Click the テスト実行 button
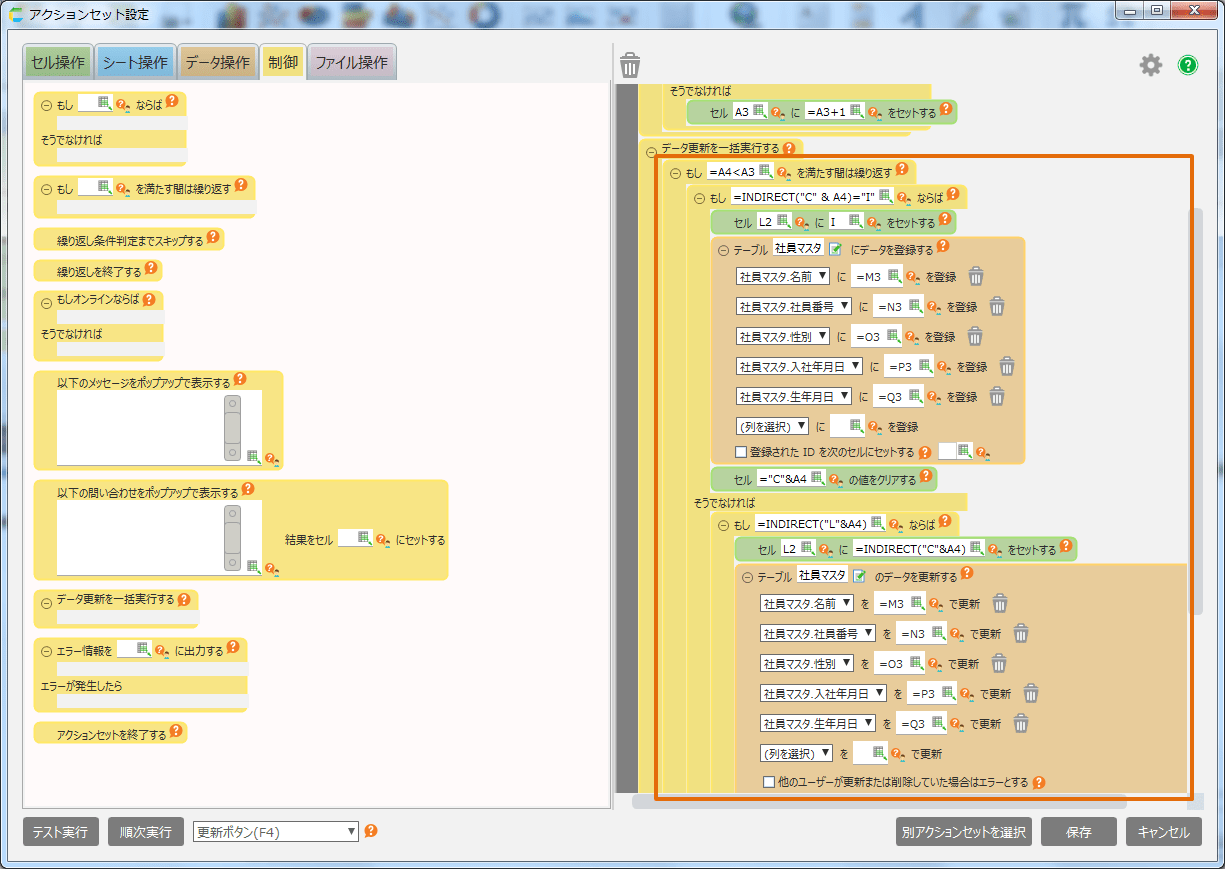This screenshot has height=869, width=1225. click(x=60, y=832)
